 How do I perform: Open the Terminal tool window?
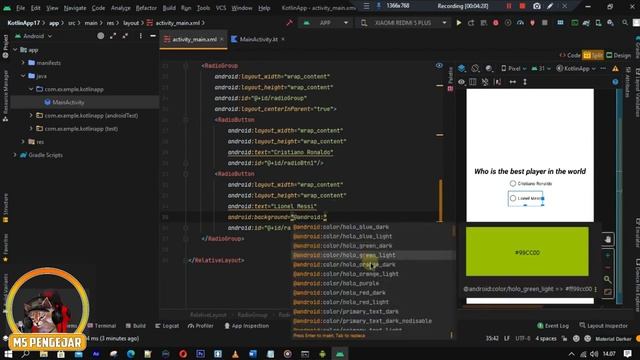tap(102, 326)
